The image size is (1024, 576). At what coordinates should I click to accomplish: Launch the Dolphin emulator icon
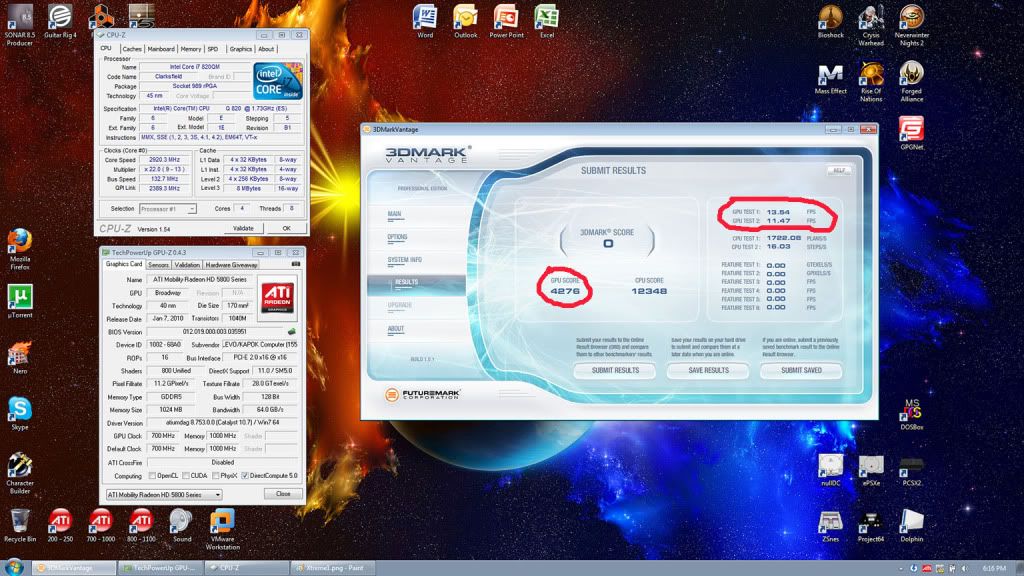[x=912, y=526]
